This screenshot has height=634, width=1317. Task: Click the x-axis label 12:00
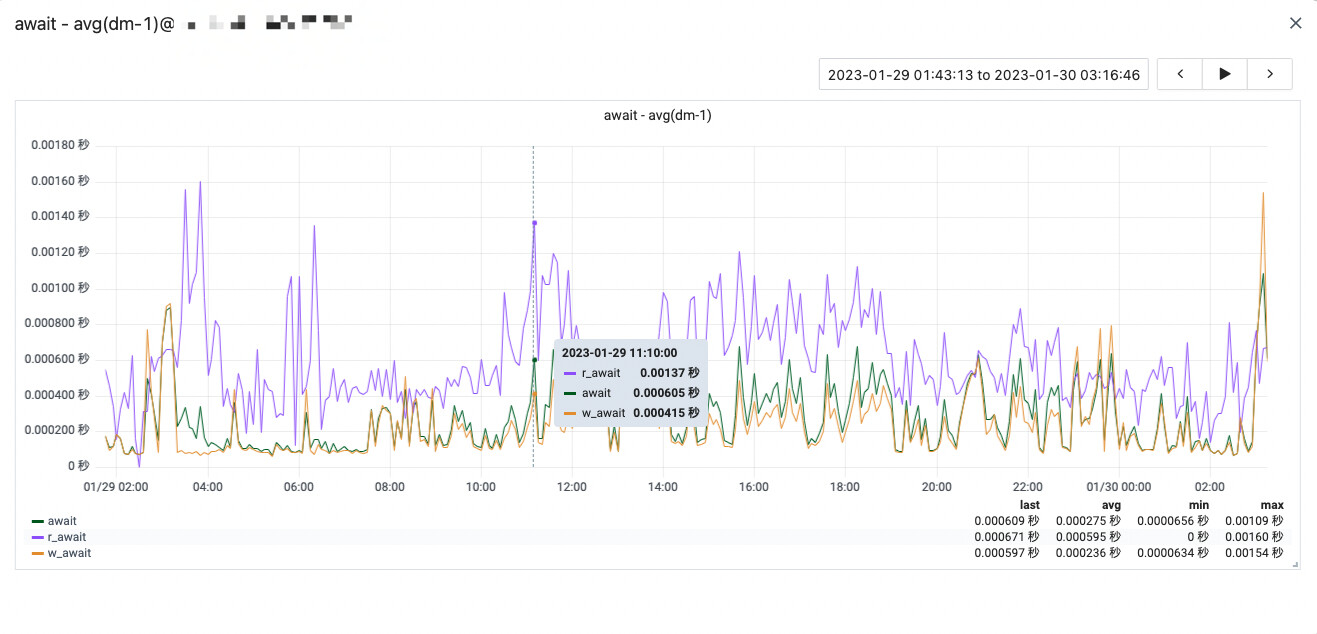(x=571, y=487)
